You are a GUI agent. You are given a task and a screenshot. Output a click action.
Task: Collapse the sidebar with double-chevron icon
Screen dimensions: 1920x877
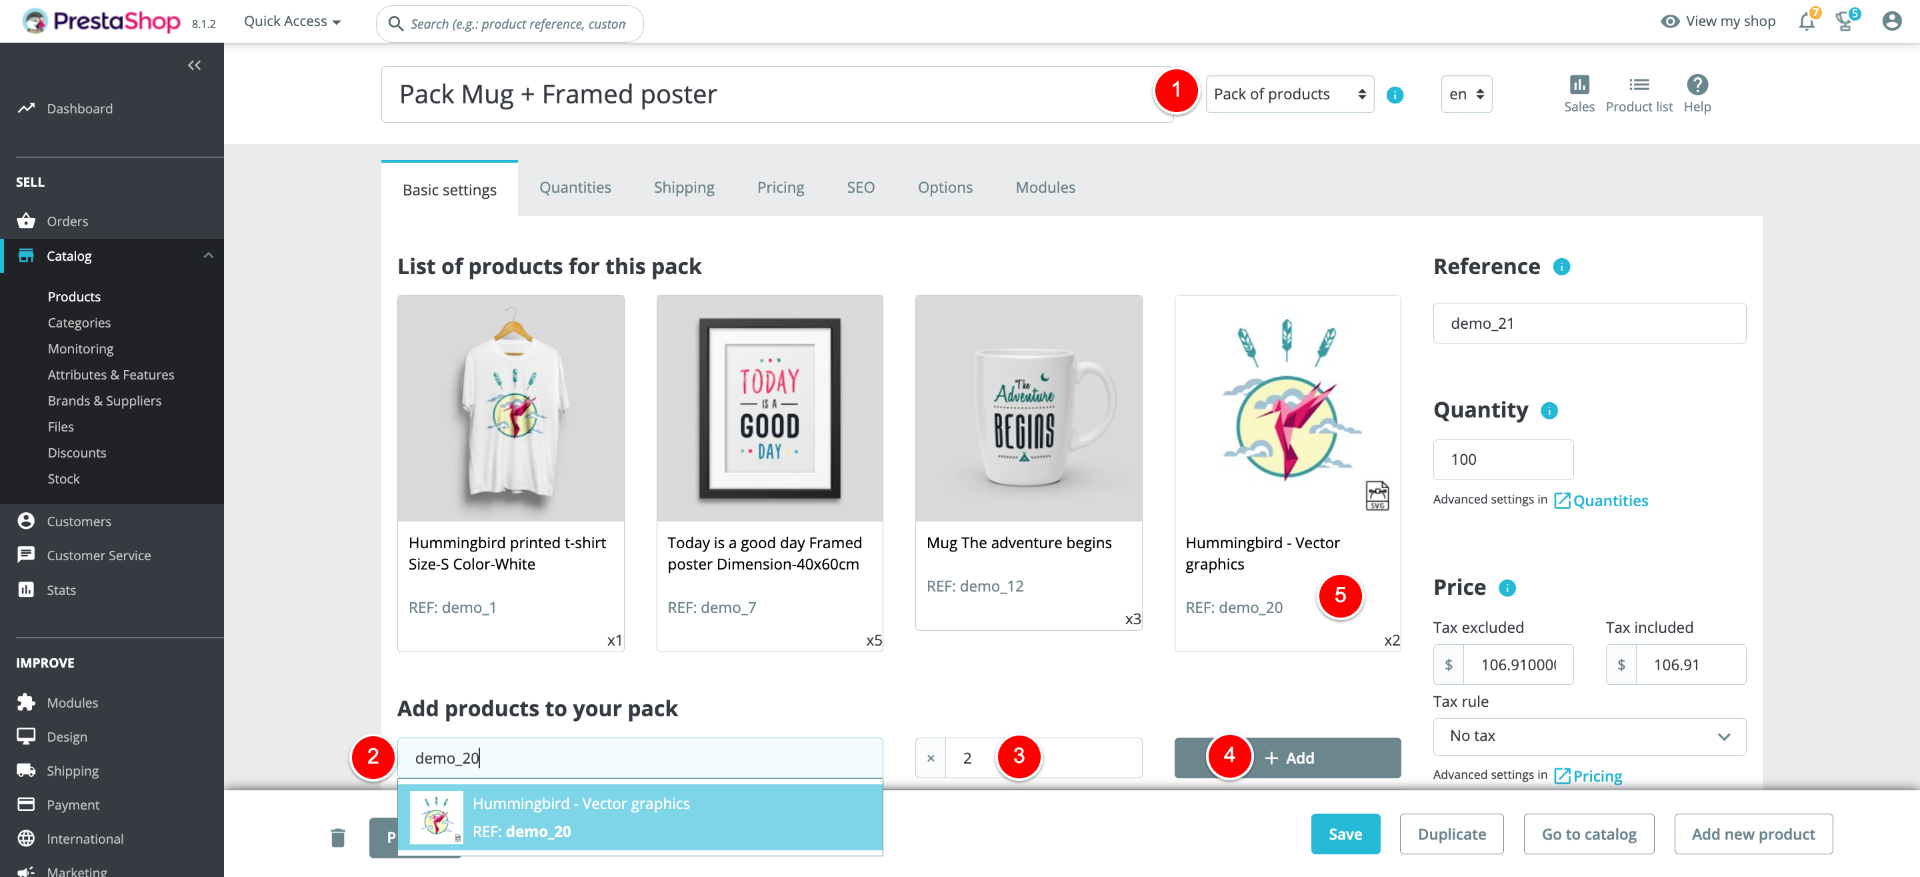194,65
